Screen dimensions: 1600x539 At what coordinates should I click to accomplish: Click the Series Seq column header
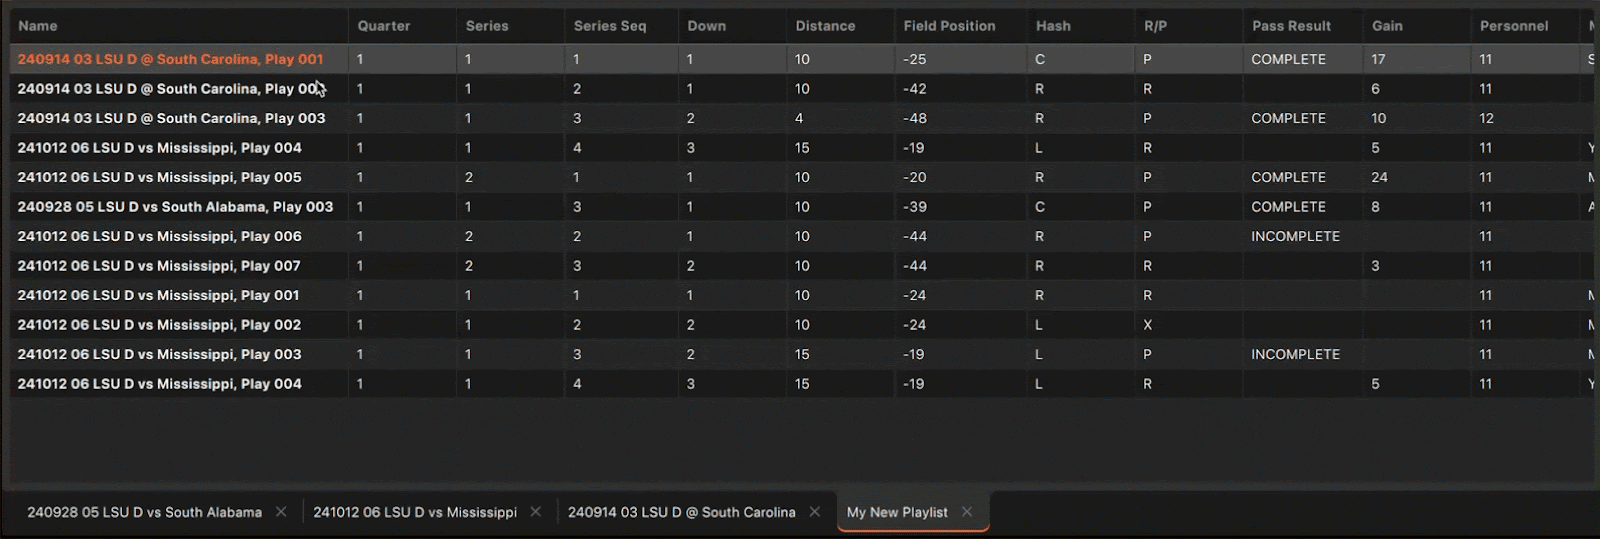[x=610, y=26]
